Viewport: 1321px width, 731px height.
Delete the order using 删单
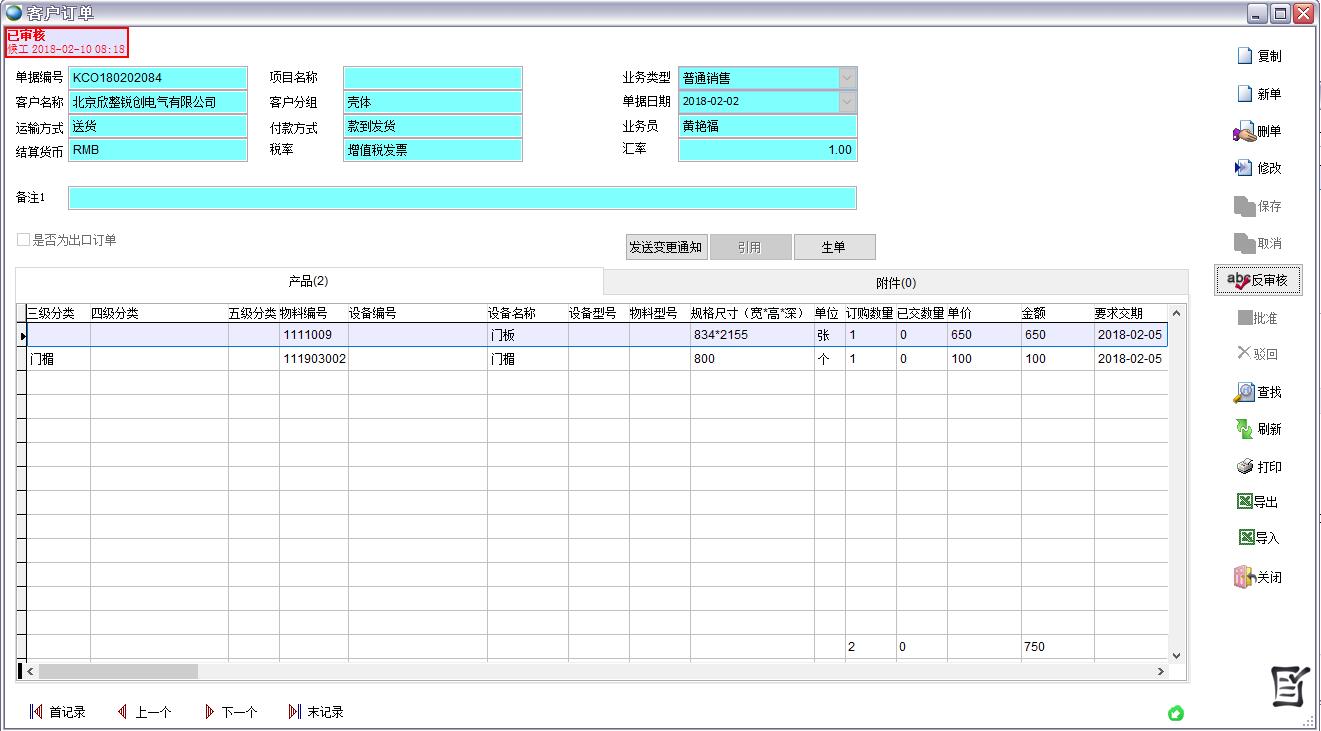(x=1244, y=131)
